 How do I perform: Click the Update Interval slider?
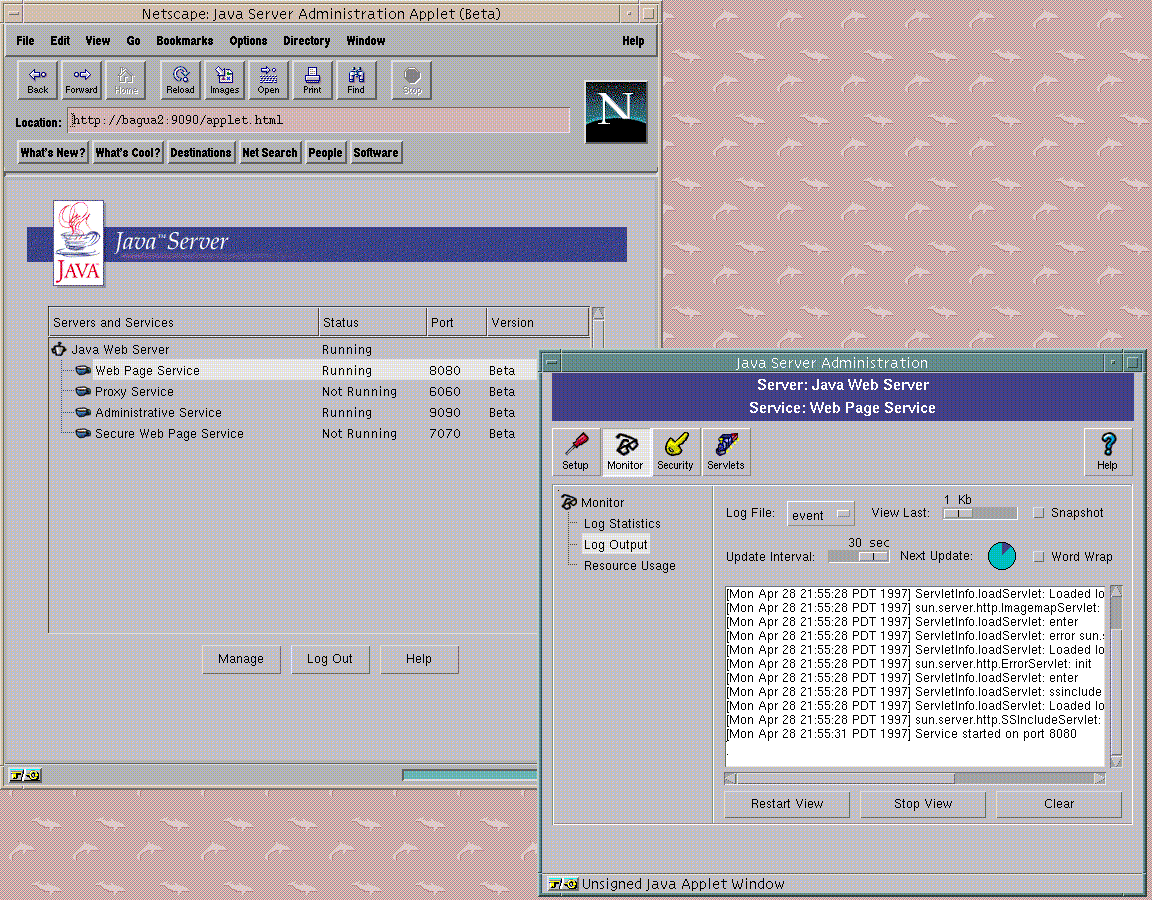tap(859, 557)
